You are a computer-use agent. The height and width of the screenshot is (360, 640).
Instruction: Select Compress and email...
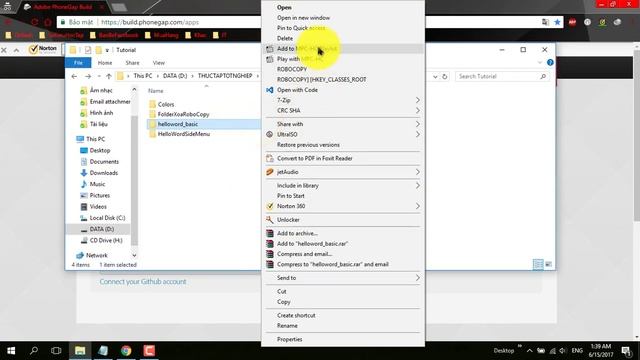304,254
